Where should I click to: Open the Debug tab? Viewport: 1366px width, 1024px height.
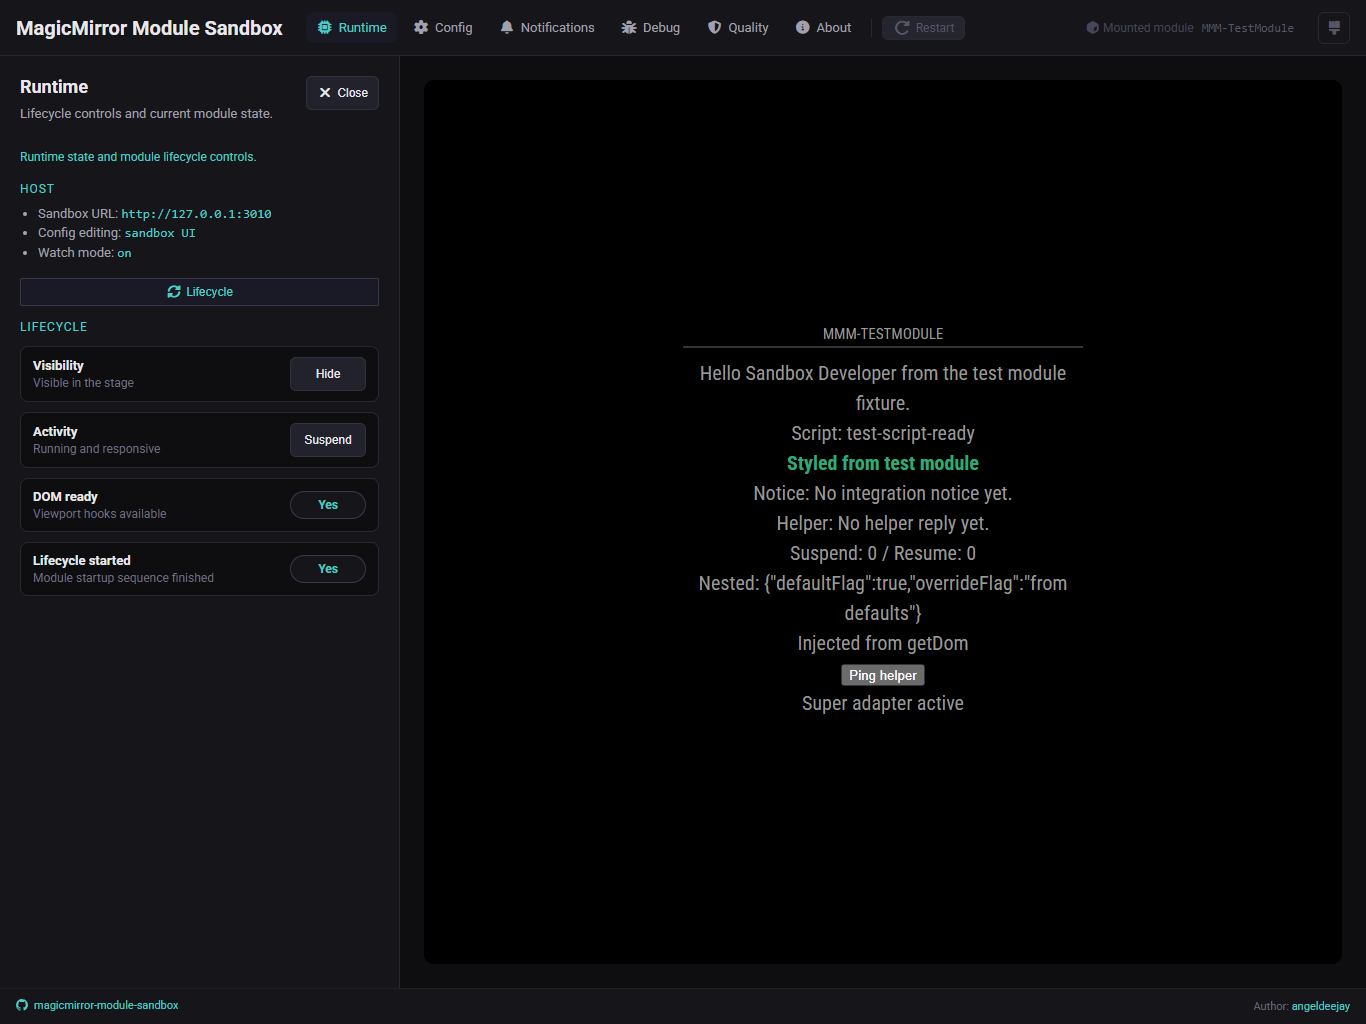coord(650,28)
